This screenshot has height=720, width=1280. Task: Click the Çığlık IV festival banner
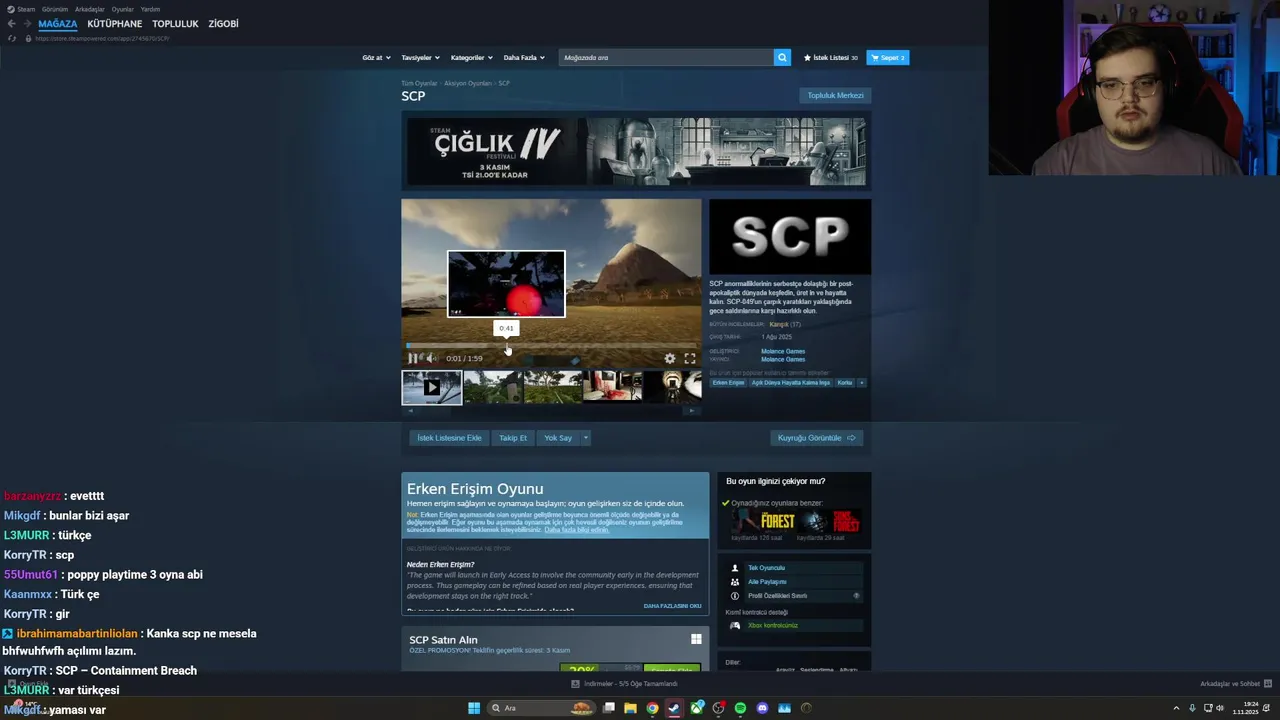[x=636, y=151]
